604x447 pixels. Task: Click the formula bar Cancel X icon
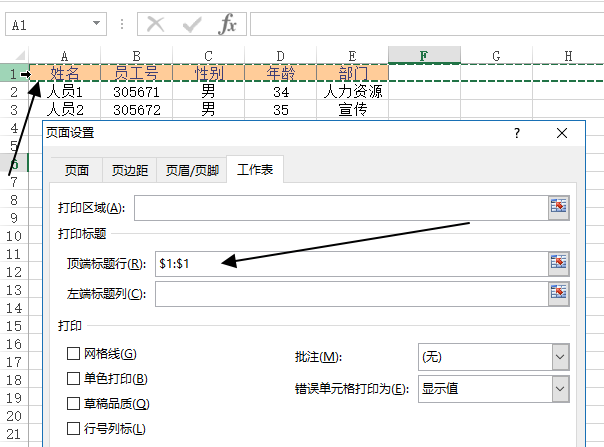tap(156, 24)
